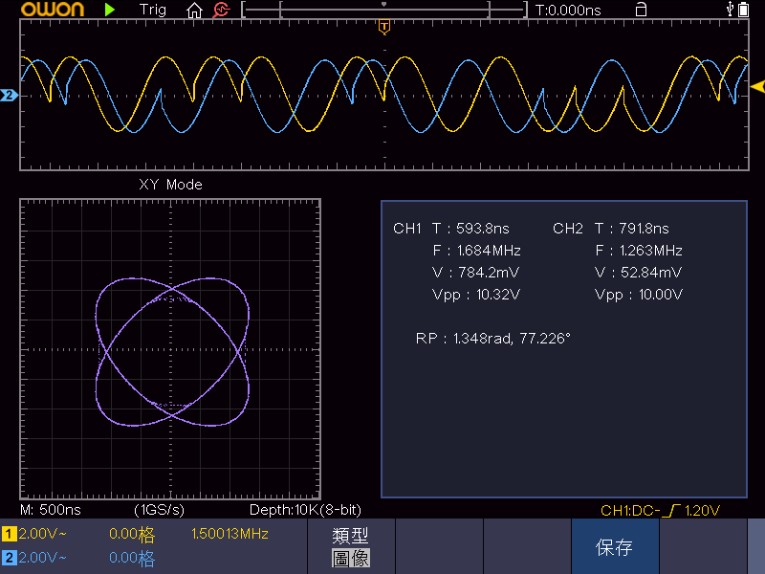
Task: Click the purple Lissajous figure in the XY plot
Action: (x=172, y=352)
